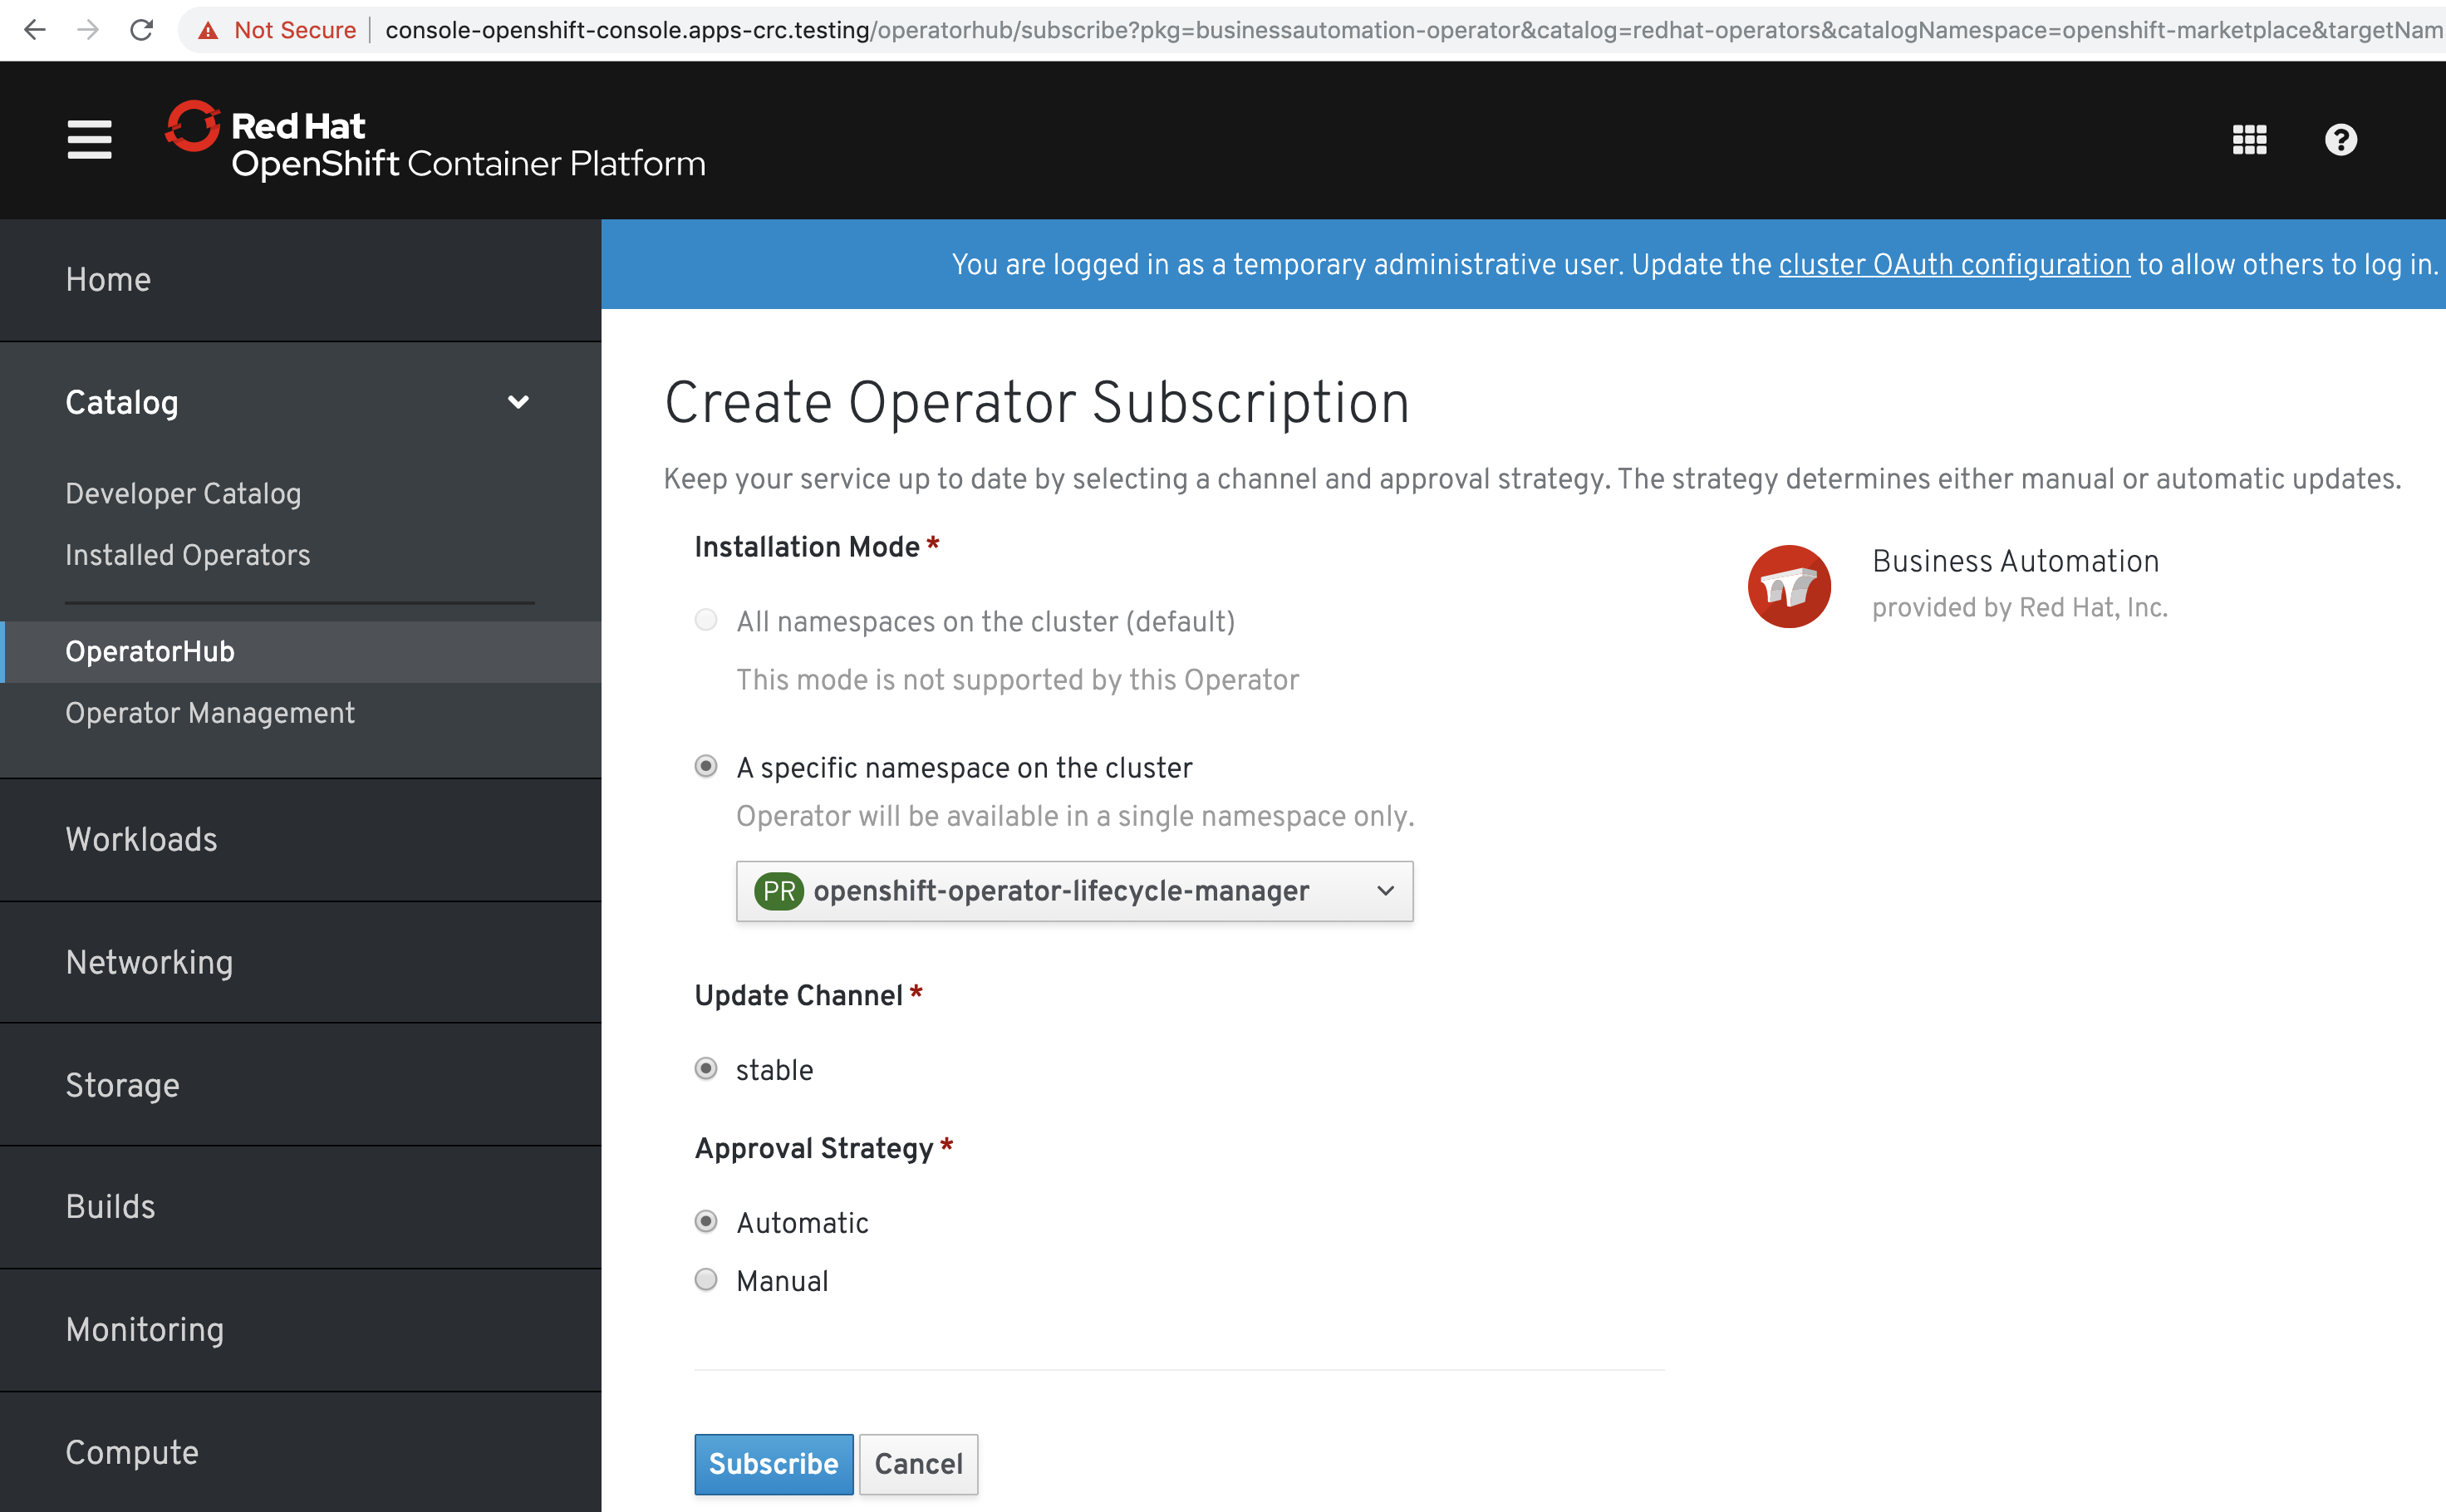2446x1512 pixels.
Task: Select the Automatic approval strategy
Action: [706, 1222]
